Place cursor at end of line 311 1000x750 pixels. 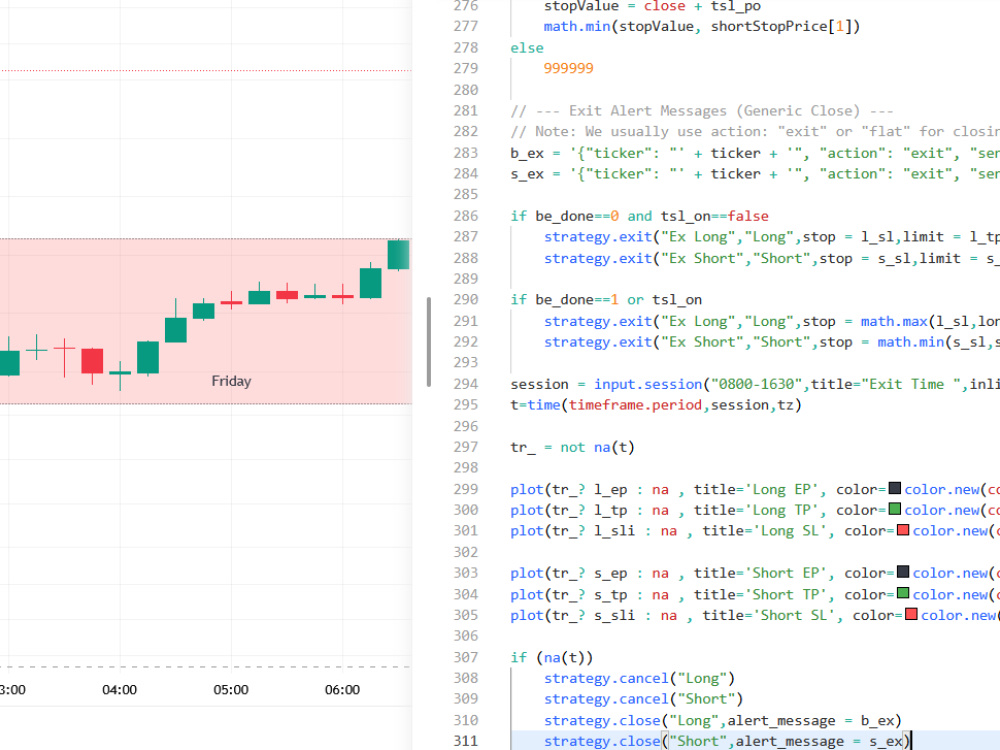(911, 740)
